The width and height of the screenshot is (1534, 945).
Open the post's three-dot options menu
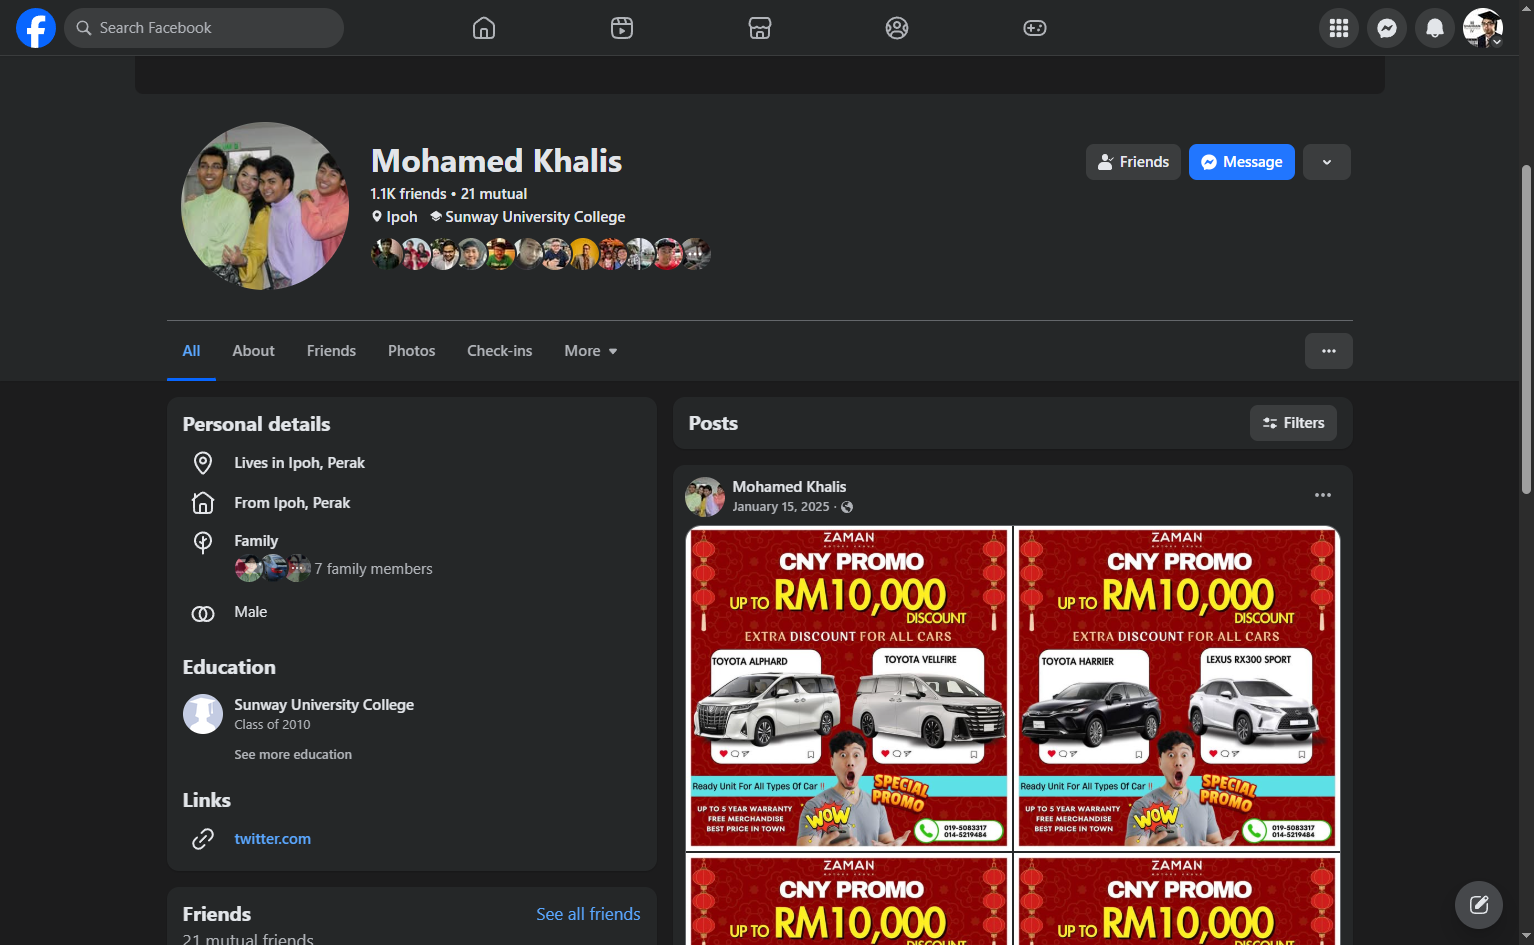point(1323,495)
